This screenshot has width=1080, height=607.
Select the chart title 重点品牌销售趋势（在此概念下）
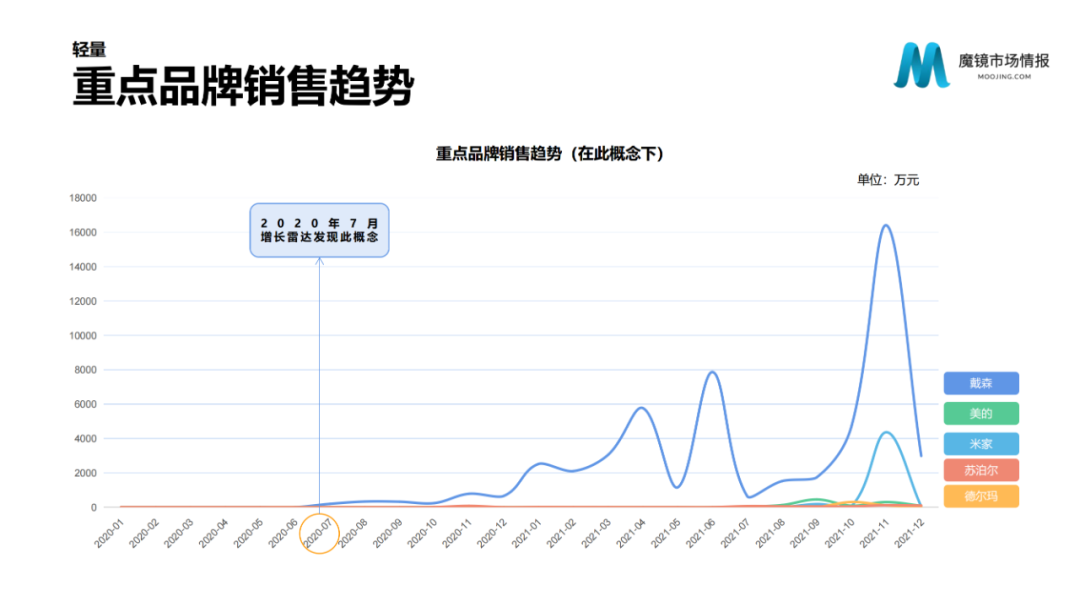(x=549, y=154)
